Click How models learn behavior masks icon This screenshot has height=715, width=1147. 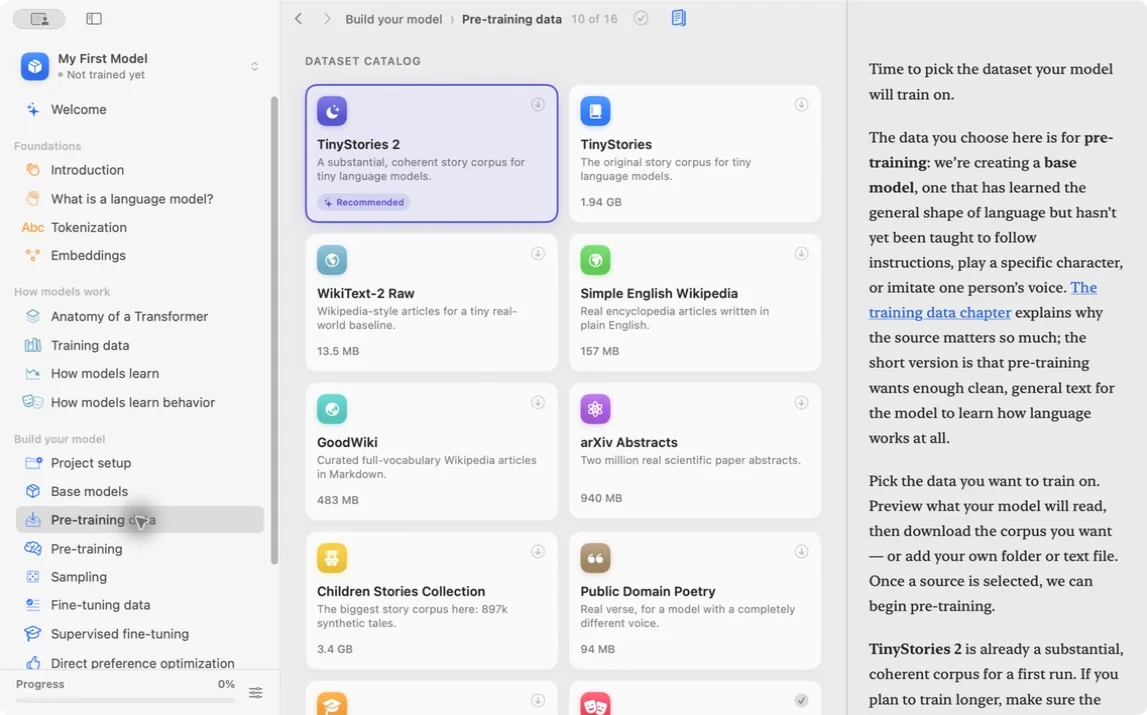pyautogui.click(x=33, y=402)
